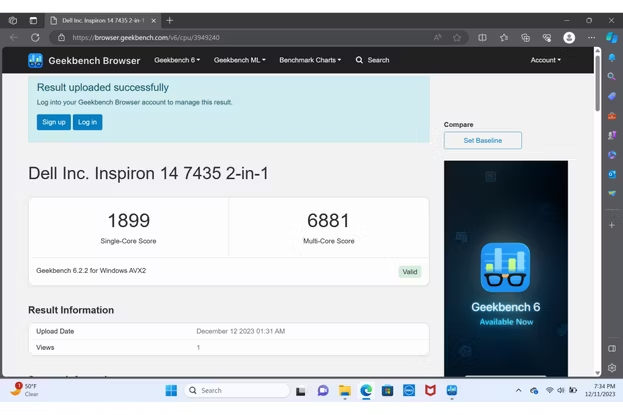Switch to the Dell Inspiron 14 7435 tab
The width and height of the screenshot is (623, 415).
click(x=102, y=20)
